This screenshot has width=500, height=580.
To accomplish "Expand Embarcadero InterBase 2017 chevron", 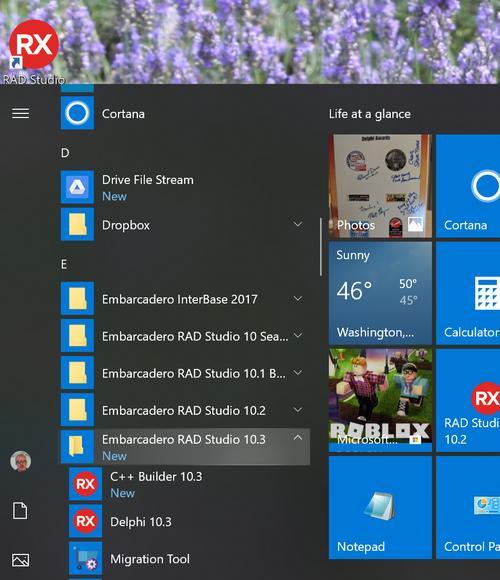I will (298, 298).
